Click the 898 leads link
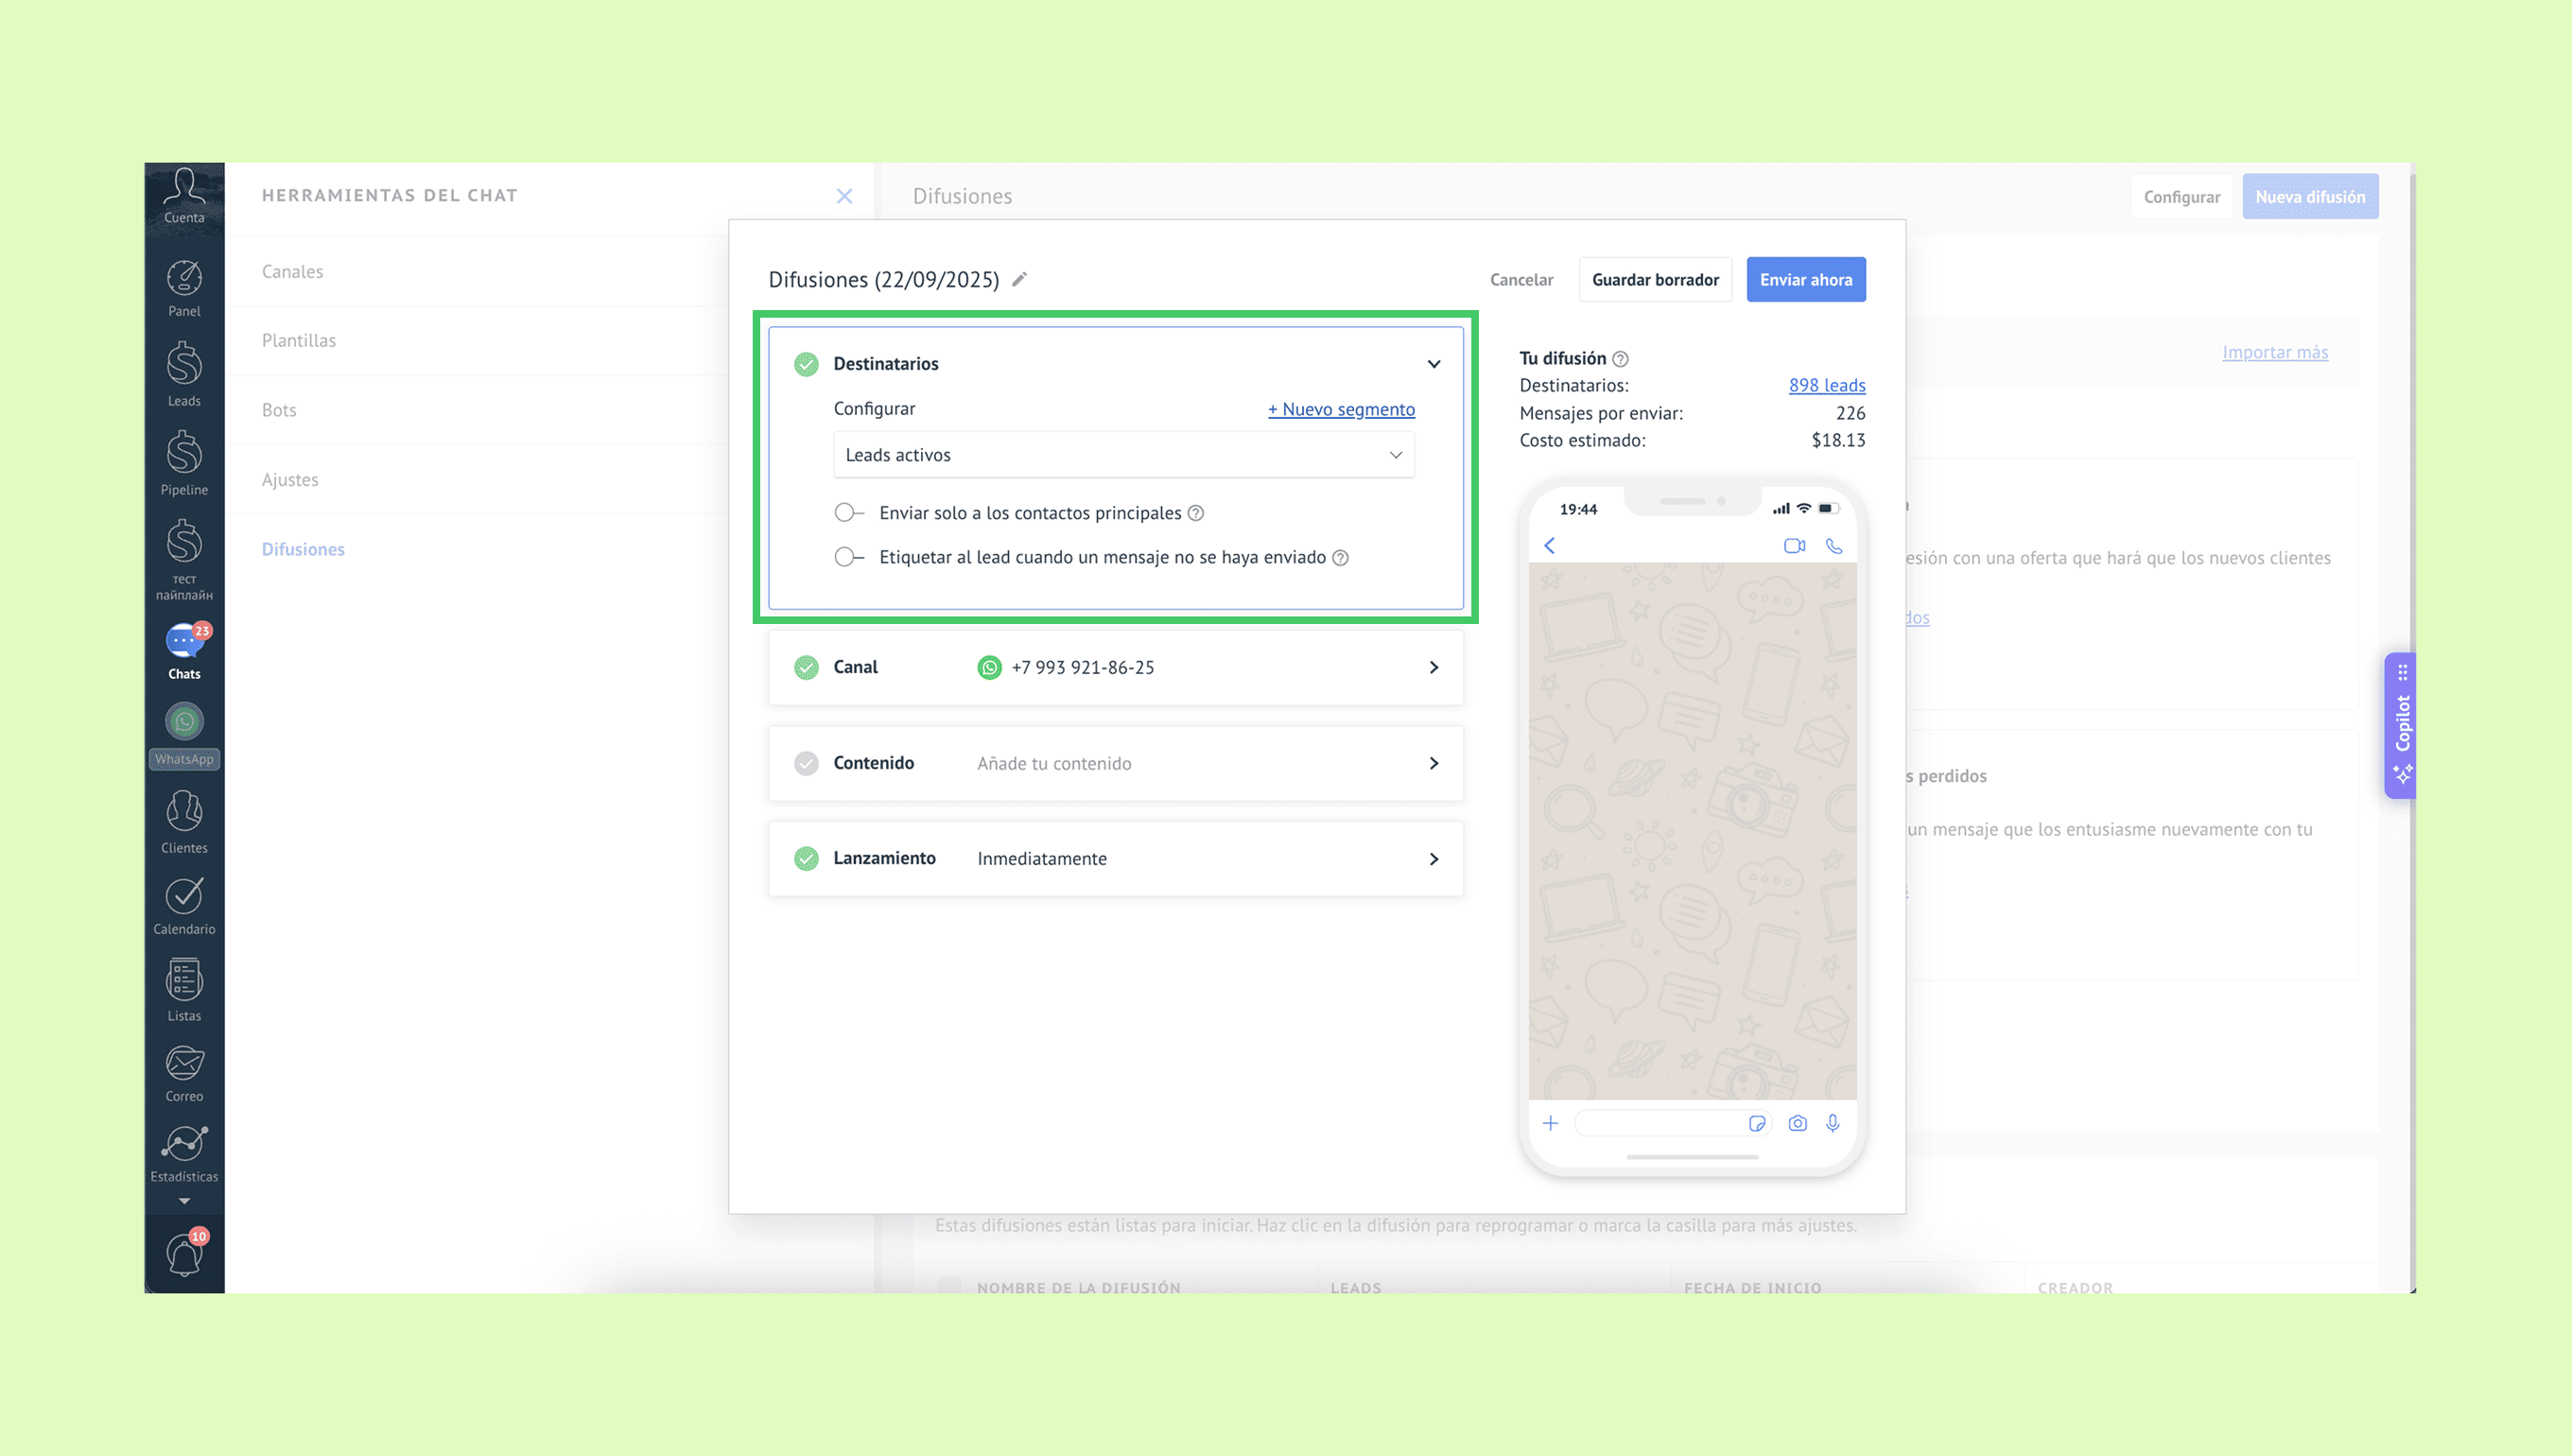Viewport: 2572px width, 1456px height. [x=1826, y=385]
